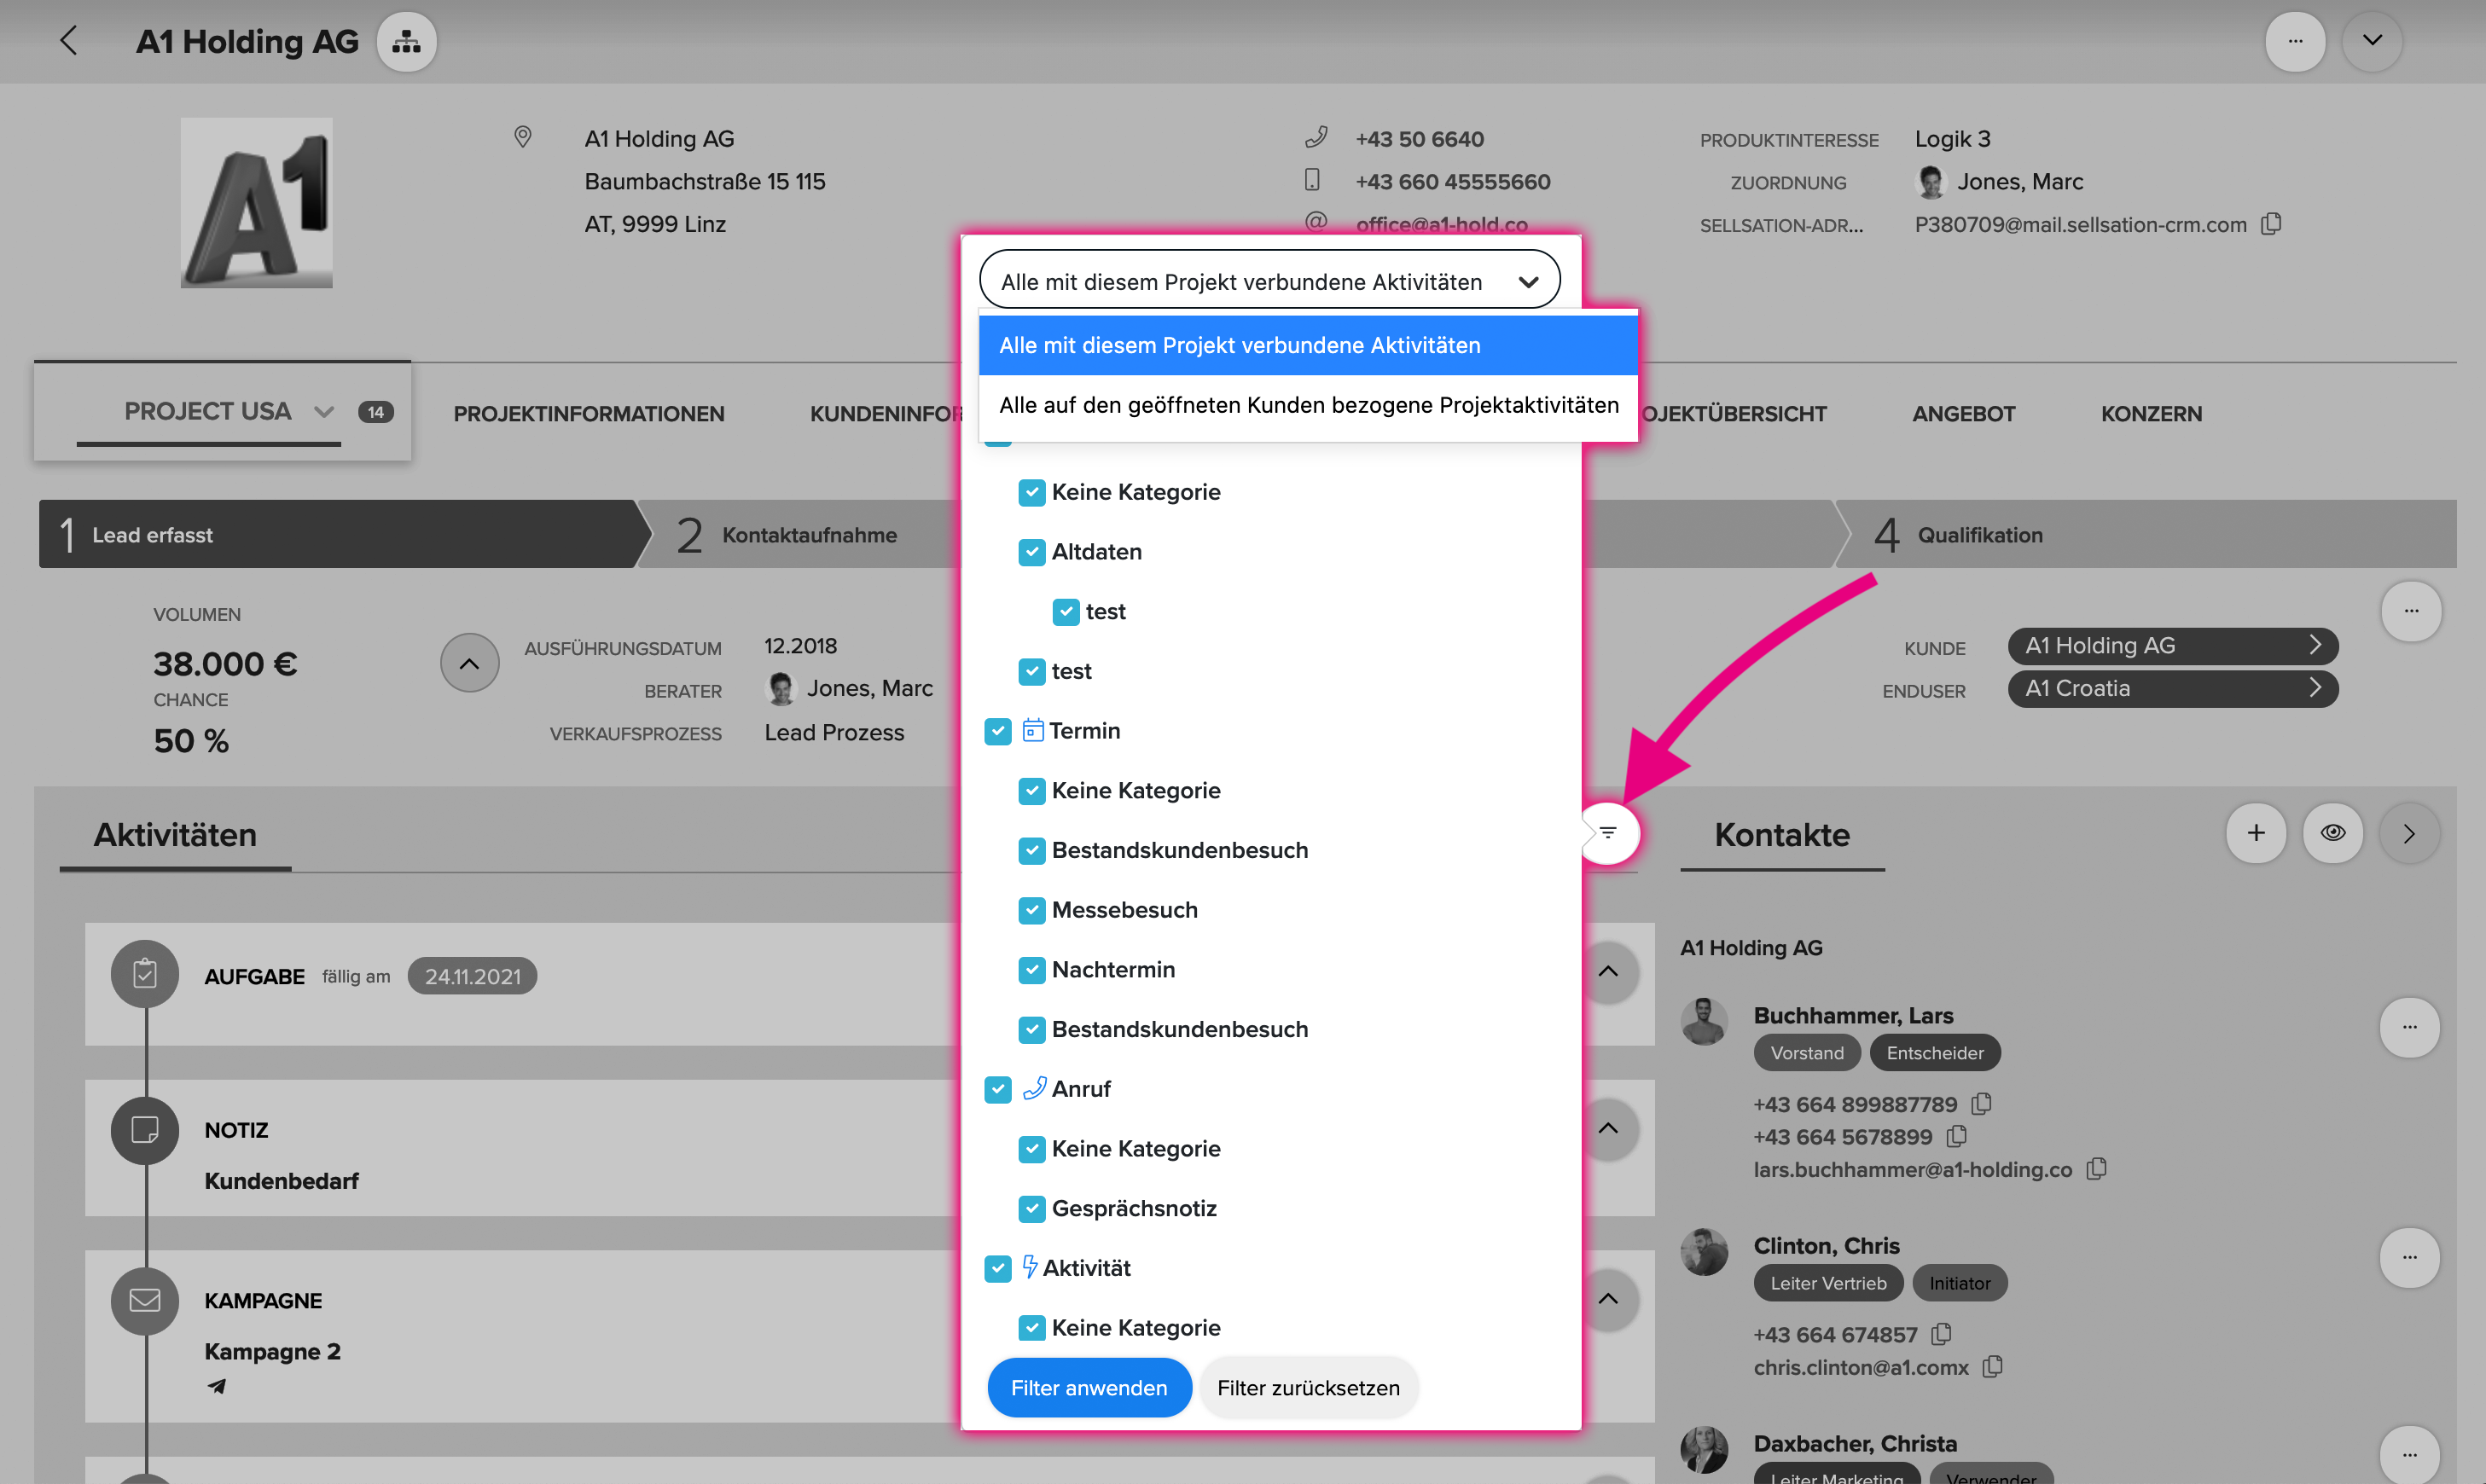
Task: Uncheck the Termin activity type checkbox
Action: pos(997,731)
